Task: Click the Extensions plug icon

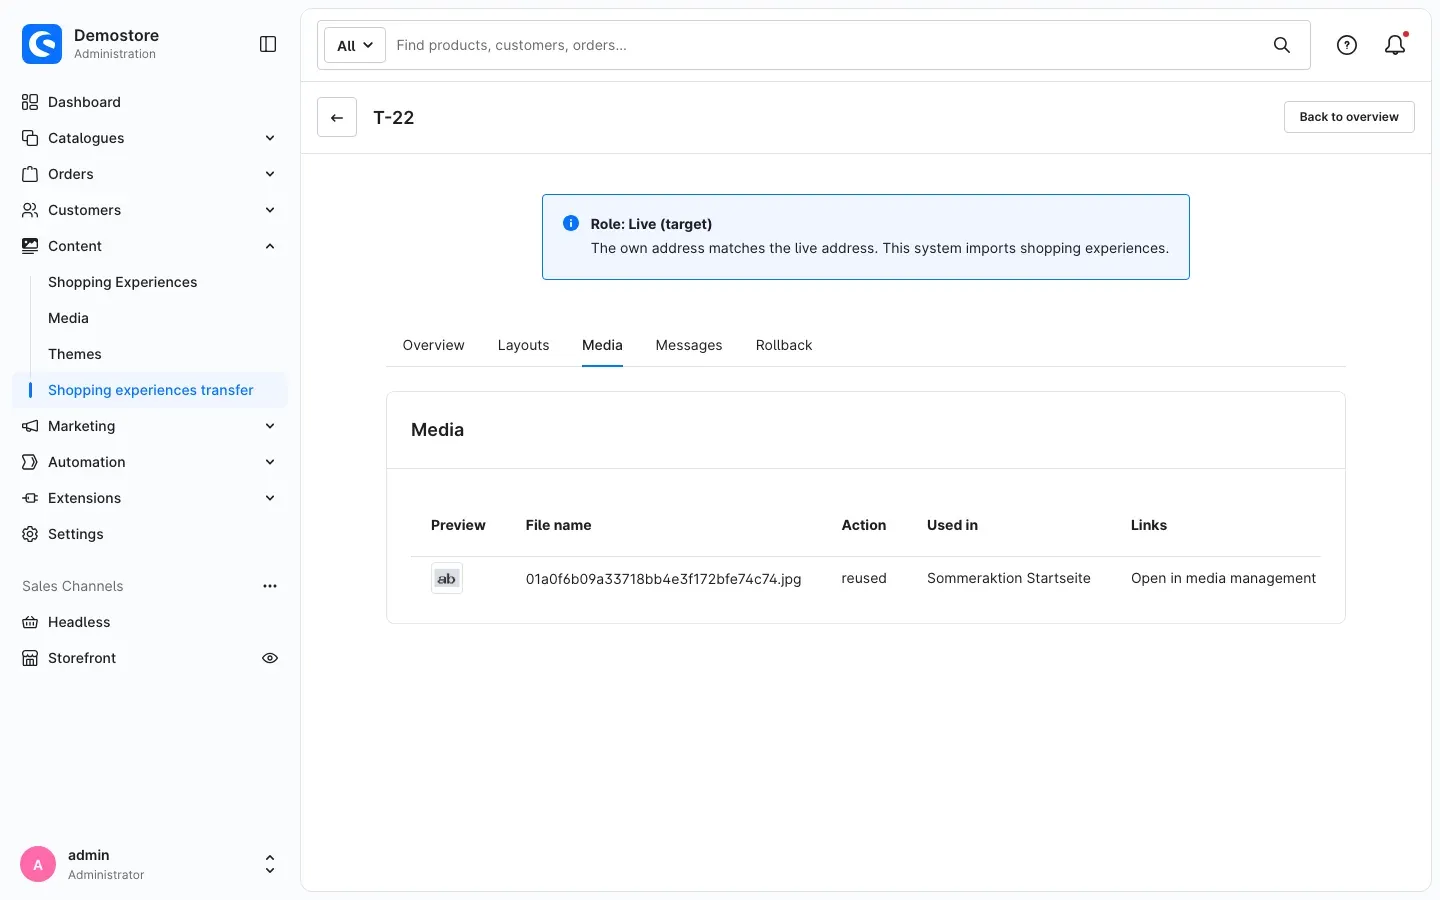Action: [30, 498]
